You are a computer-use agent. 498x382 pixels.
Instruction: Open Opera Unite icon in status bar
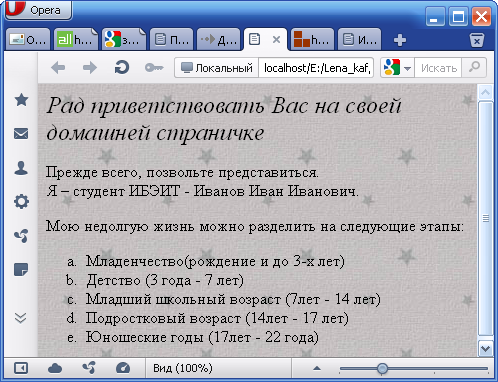89,368
